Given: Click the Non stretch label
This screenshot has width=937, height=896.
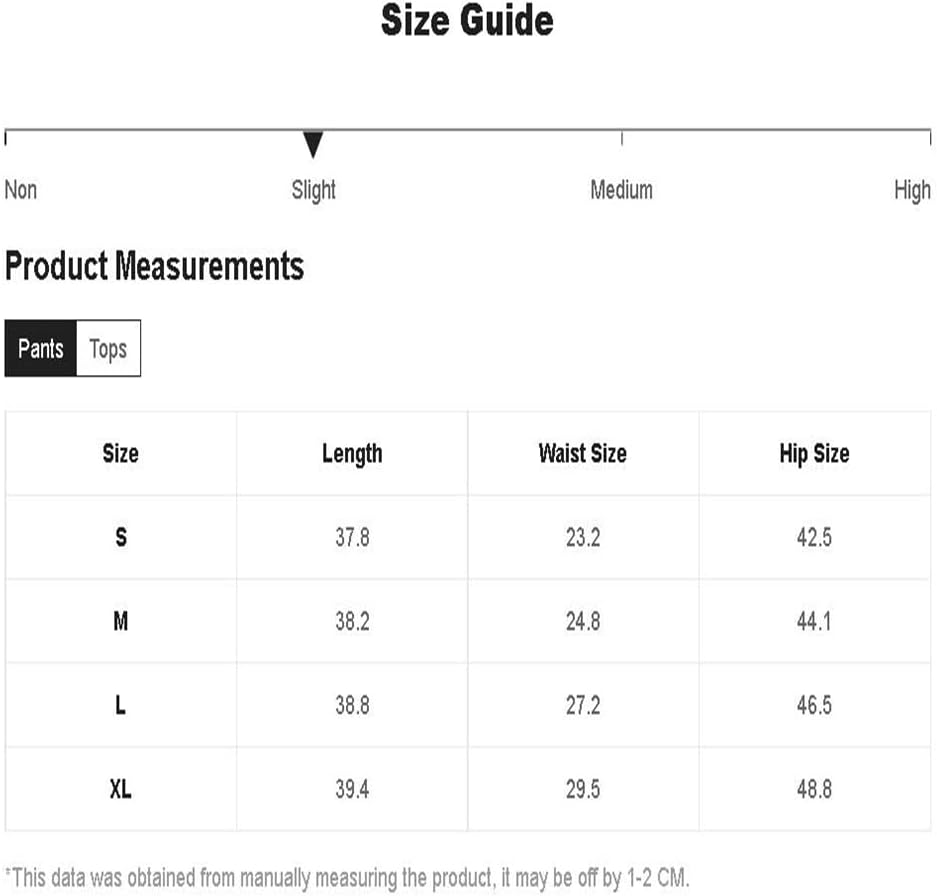Looking at the screenshot, I should [x=21, y=190].
